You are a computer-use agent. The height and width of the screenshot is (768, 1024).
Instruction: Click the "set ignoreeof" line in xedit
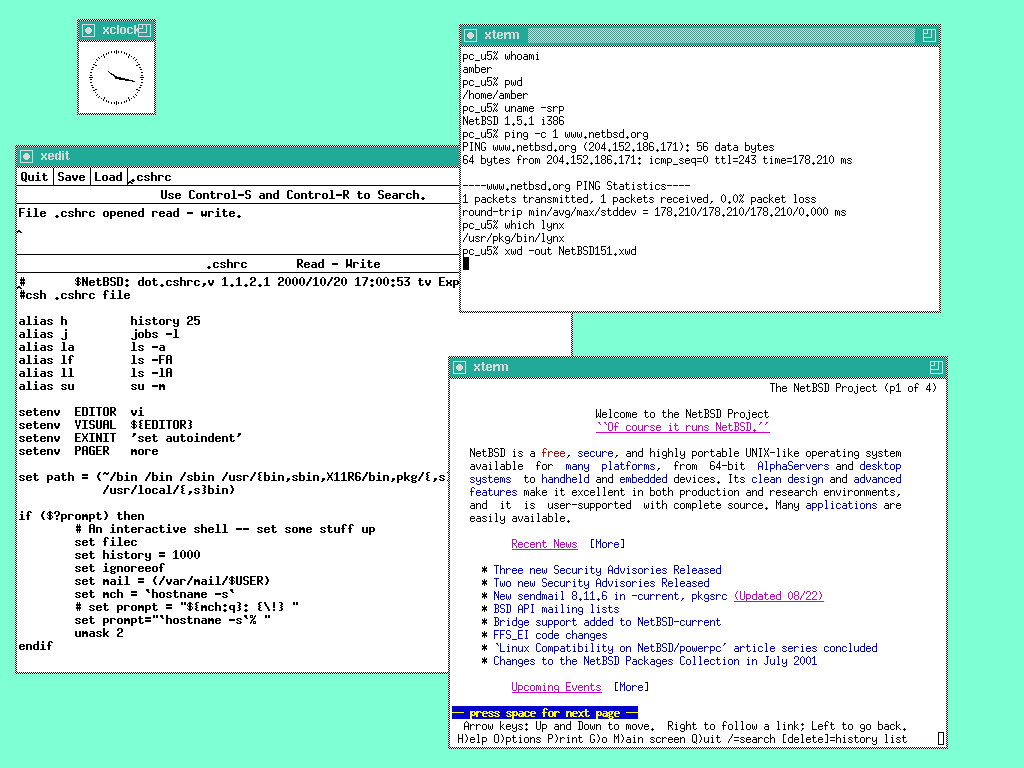pyautogui.click(x=120, y=568)
